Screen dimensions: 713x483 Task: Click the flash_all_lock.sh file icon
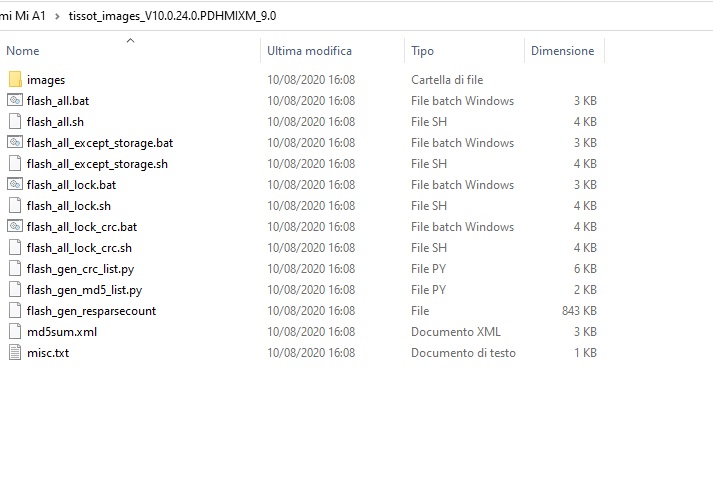[x=15, y=206]
